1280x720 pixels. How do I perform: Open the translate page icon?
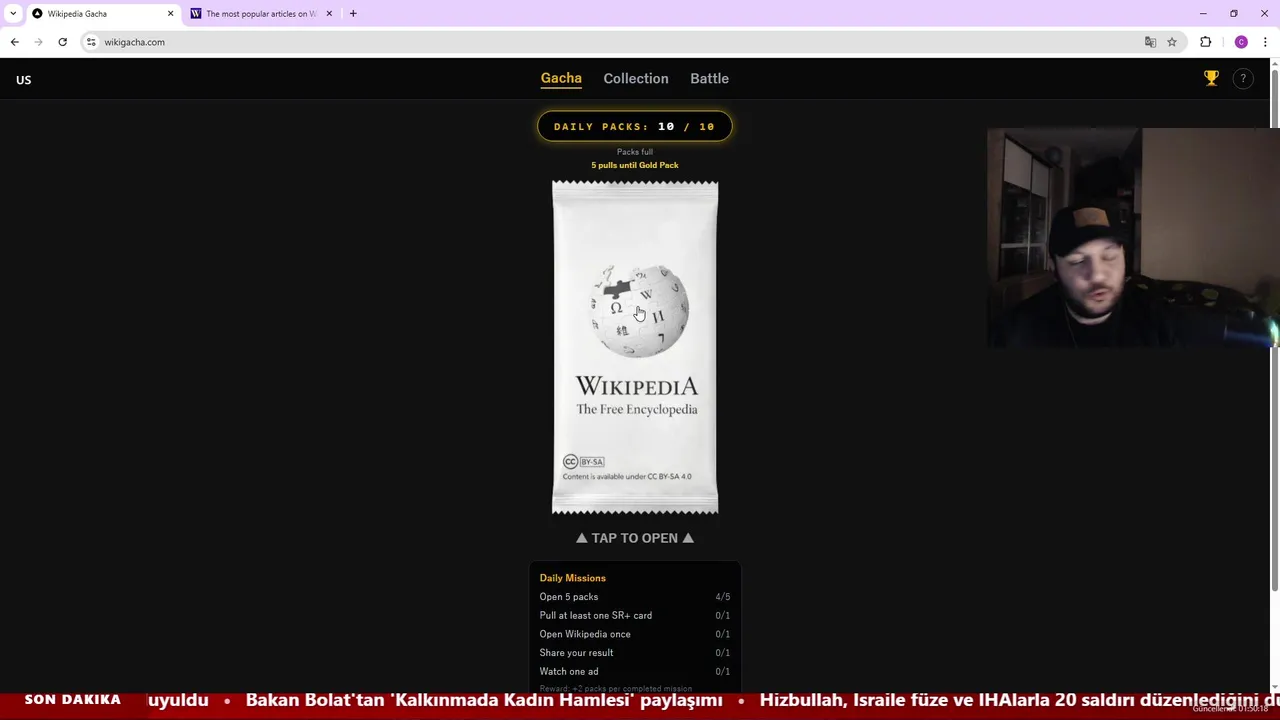(1150, 42)
